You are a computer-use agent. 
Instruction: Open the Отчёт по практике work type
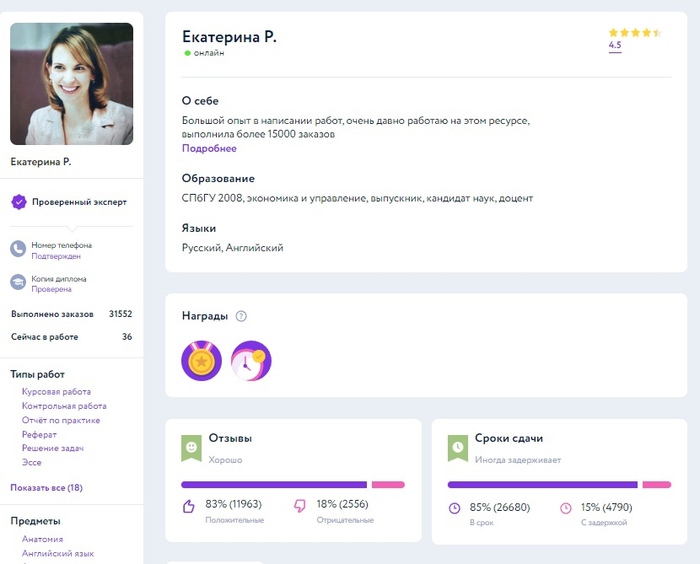point(61,420)
